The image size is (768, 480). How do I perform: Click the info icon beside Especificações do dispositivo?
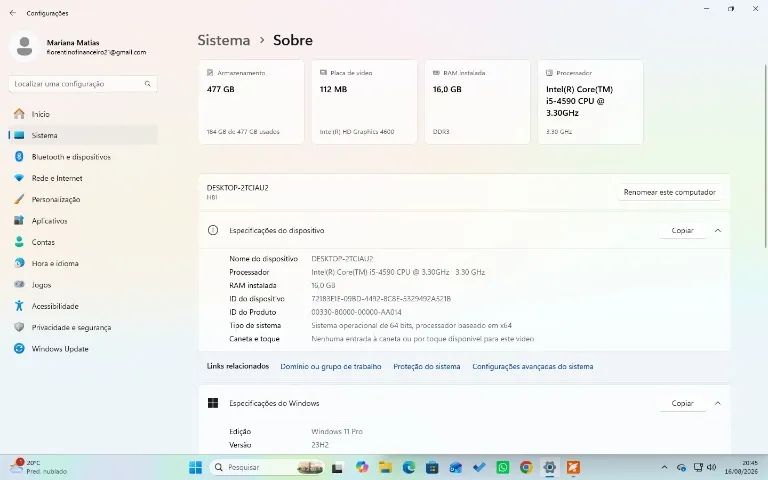tap(213, 230)
